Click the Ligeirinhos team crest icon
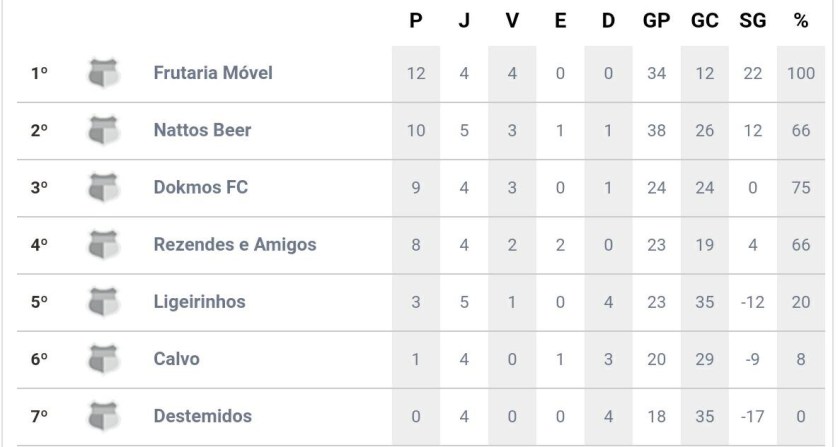 pyautogui.click(x=103, y=301)
